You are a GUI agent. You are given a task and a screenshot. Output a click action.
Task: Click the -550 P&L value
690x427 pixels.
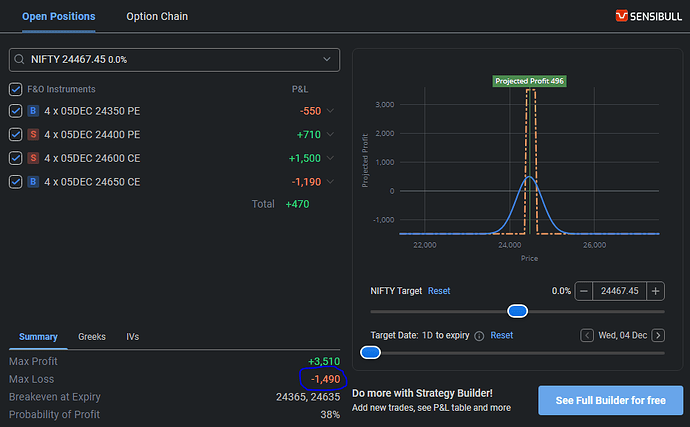coord(310,111)
